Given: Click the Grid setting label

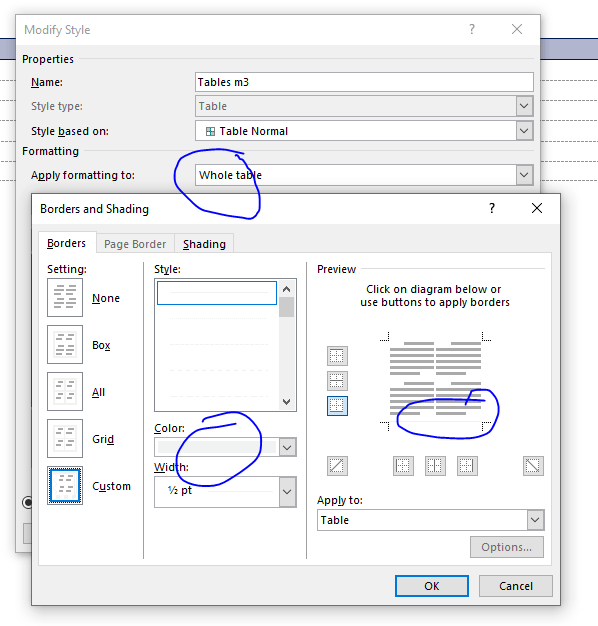Looking at the screenshot, I should point(103,439).
